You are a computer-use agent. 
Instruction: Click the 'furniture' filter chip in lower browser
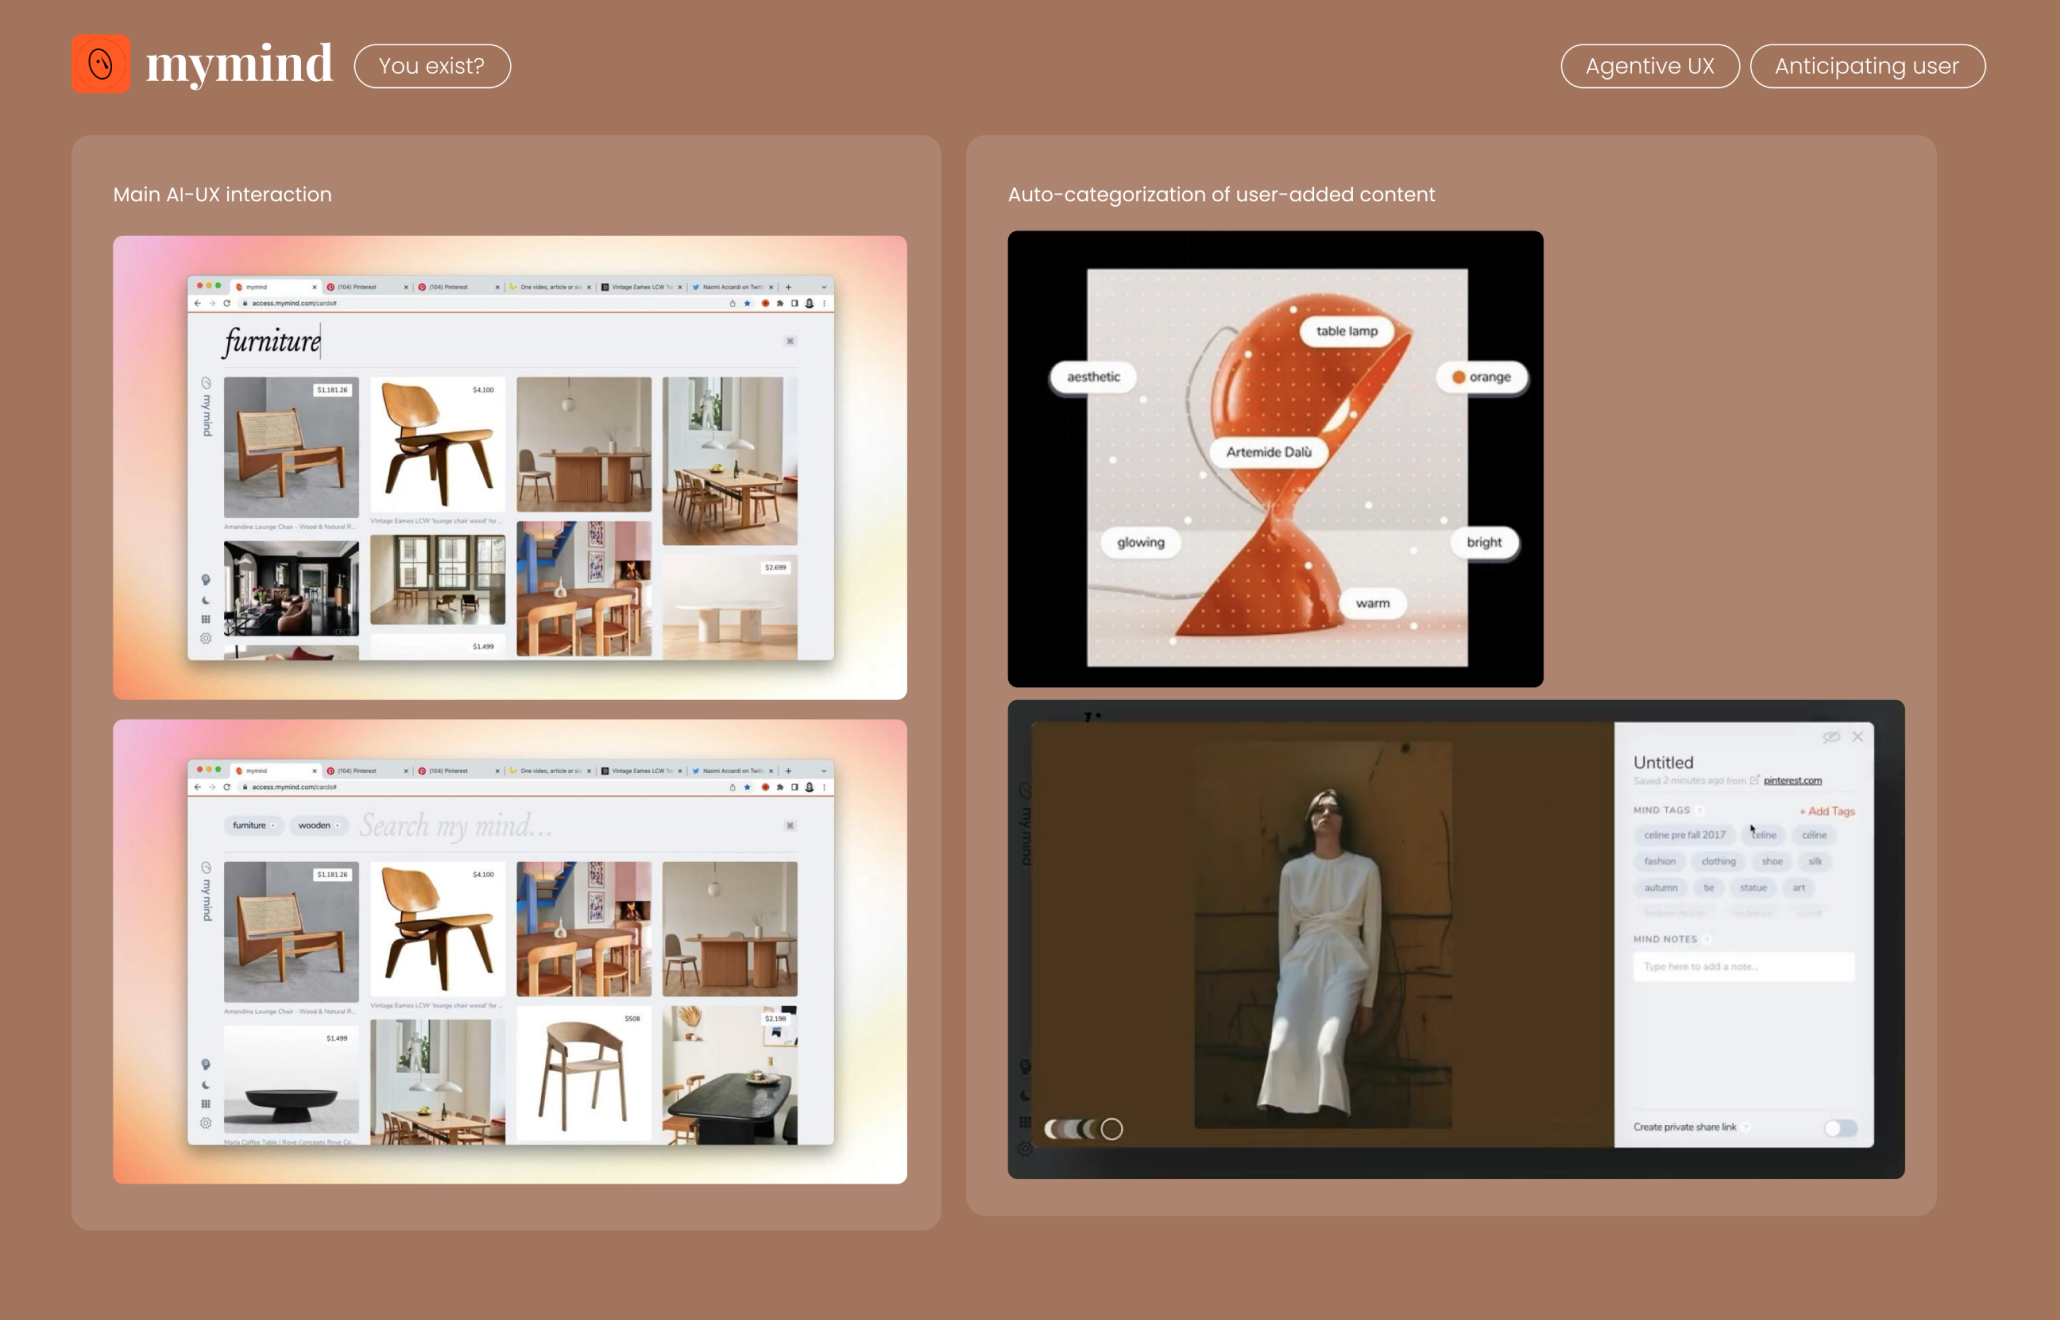250,826
